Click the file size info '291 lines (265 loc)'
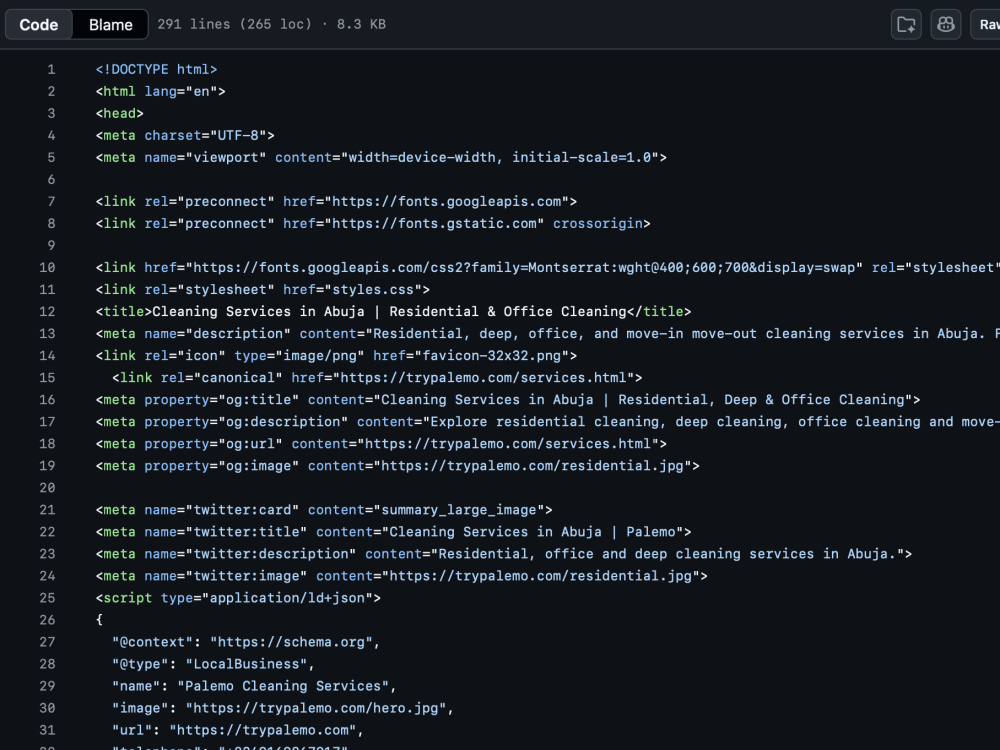The width and height of the screenshot is (1000, 750). point(235,24)
